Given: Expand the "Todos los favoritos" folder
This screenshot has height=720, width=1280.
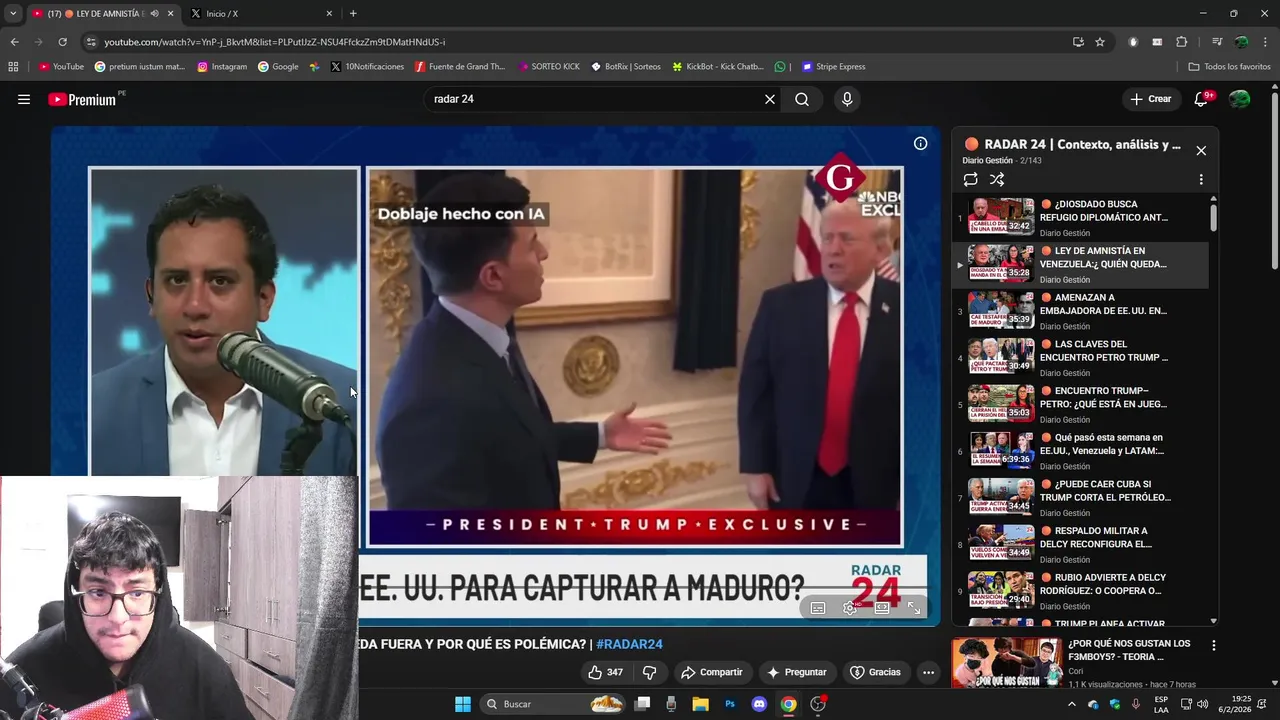Looking at the screenshot, I should (1229, 67).
